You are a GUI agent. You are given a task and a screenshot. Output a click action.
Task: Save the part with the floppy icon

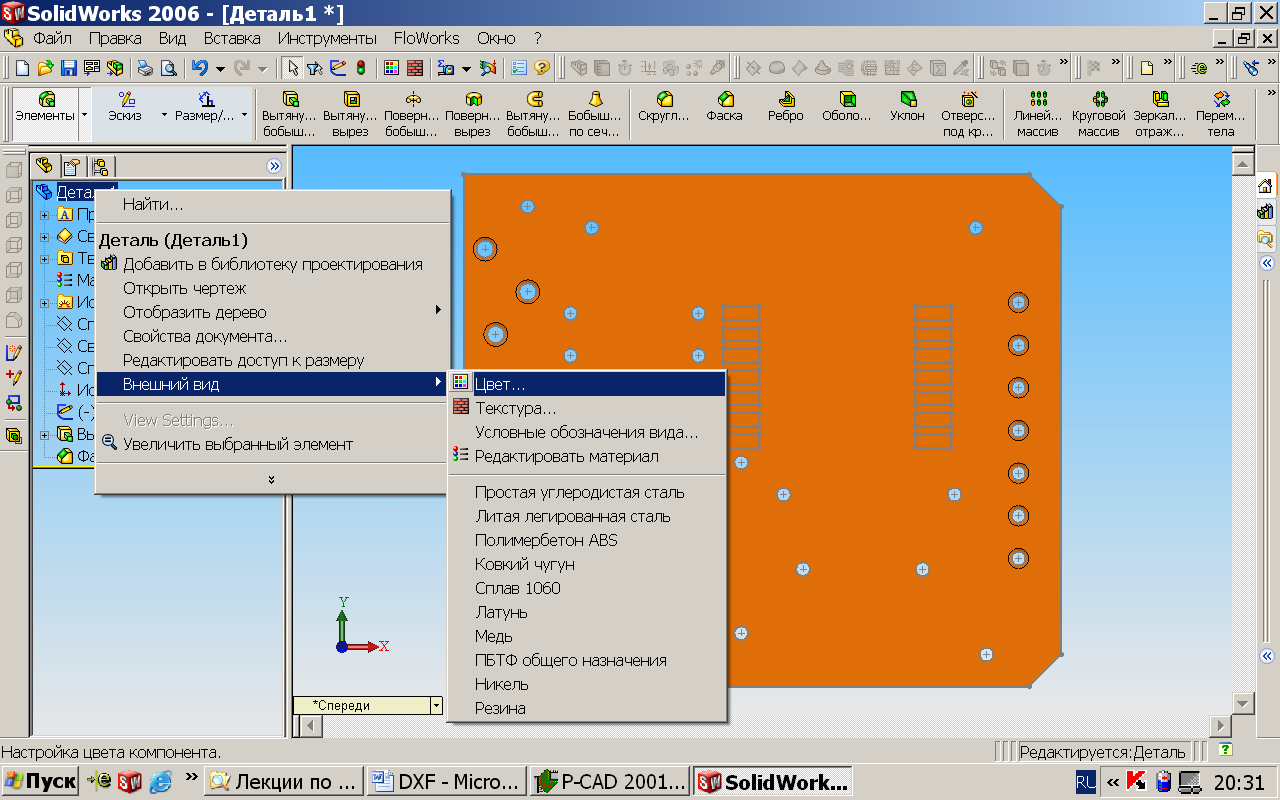click(x=69, y=68)
